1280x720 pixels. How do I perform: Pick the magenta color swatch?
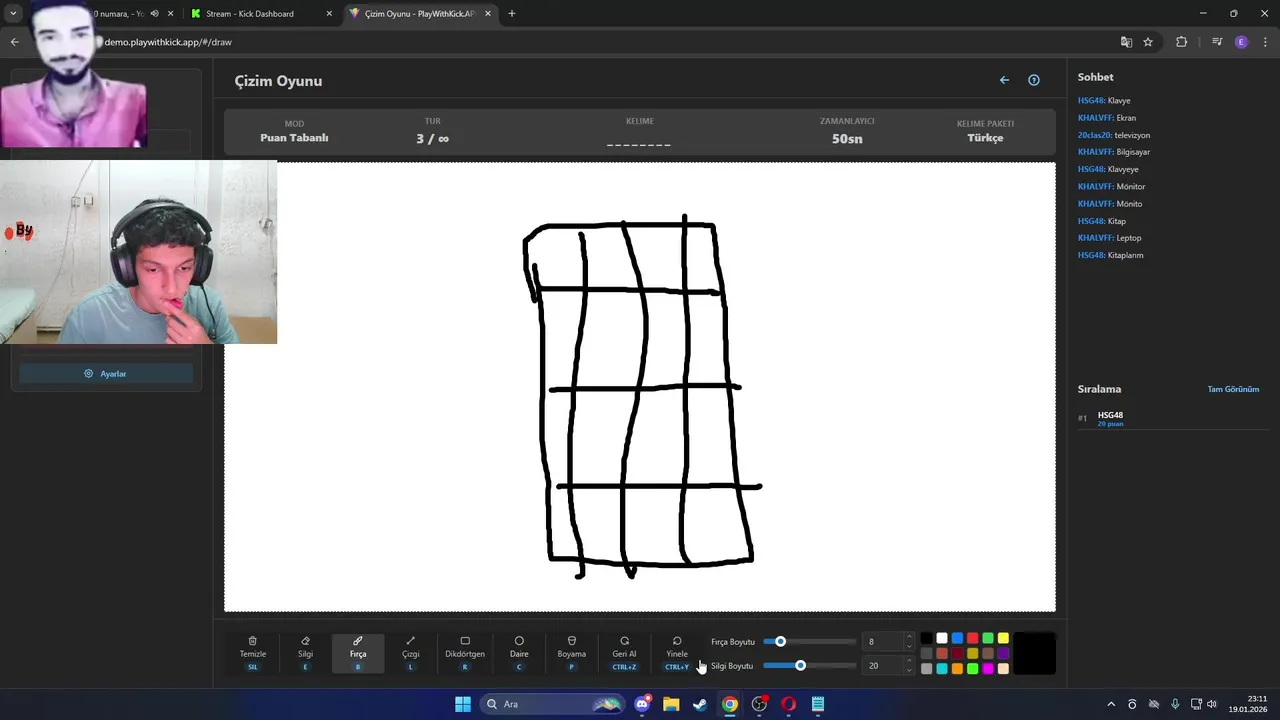click(988, 668)
